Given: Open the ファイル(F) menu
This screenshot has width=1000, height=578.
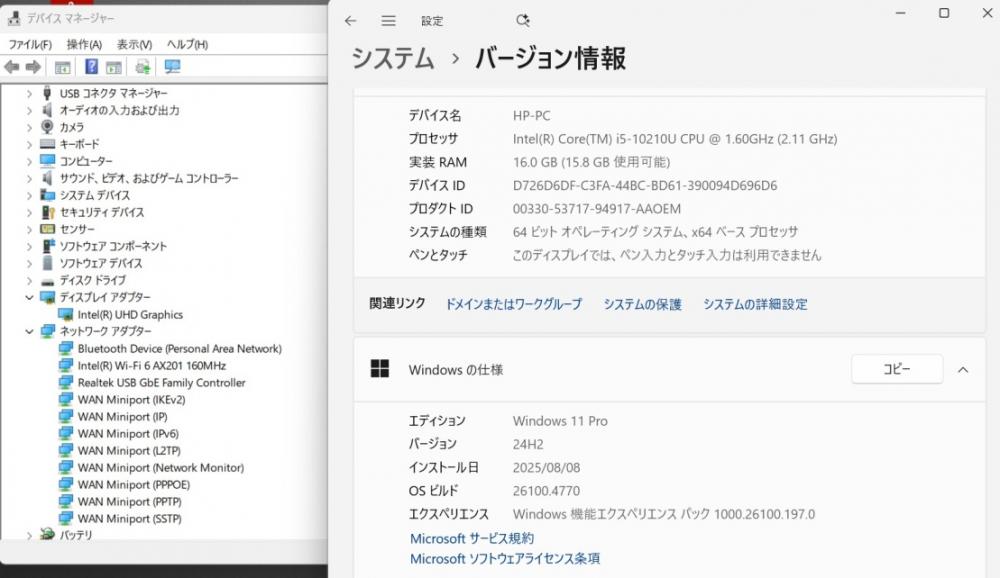Looking at the screenshot, I should tap(30, 45).
